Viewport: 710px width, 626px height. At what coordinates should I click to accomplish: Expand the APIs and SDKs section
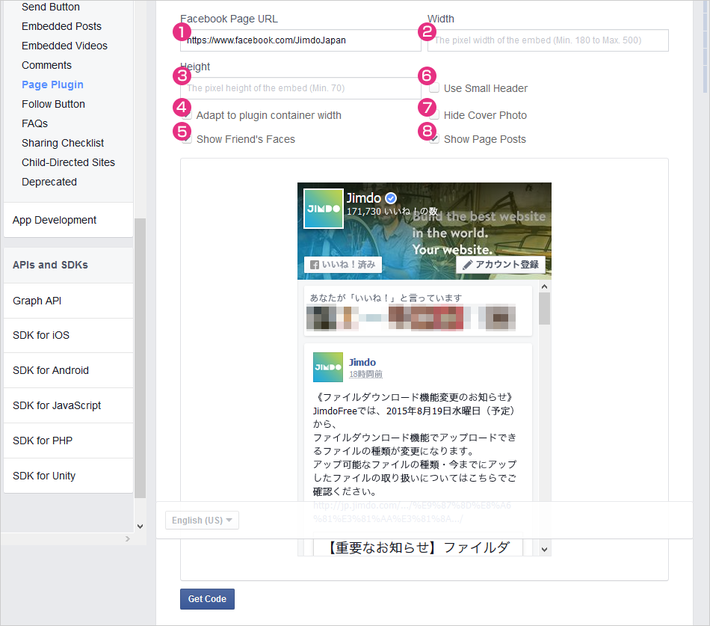[68, 265]
